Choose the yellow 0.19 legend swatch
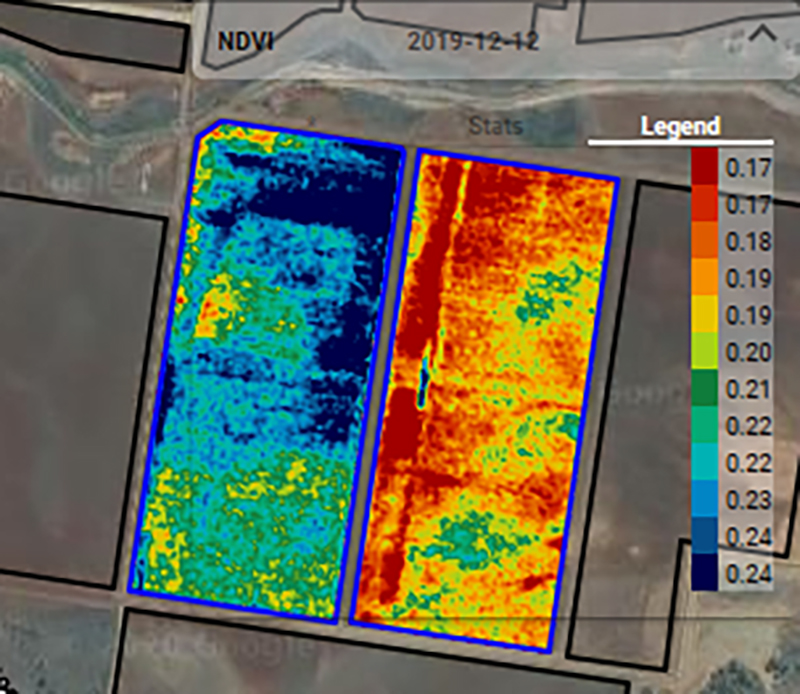 point(704,315)
